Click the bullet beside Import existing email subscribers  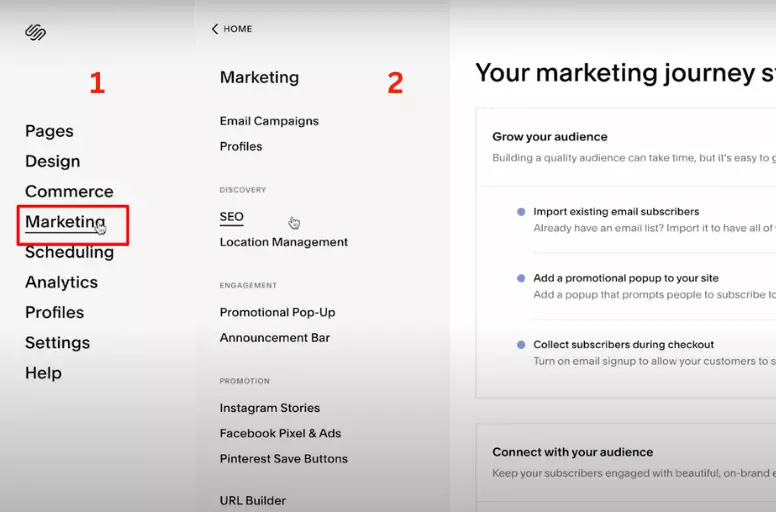(521, 212)
